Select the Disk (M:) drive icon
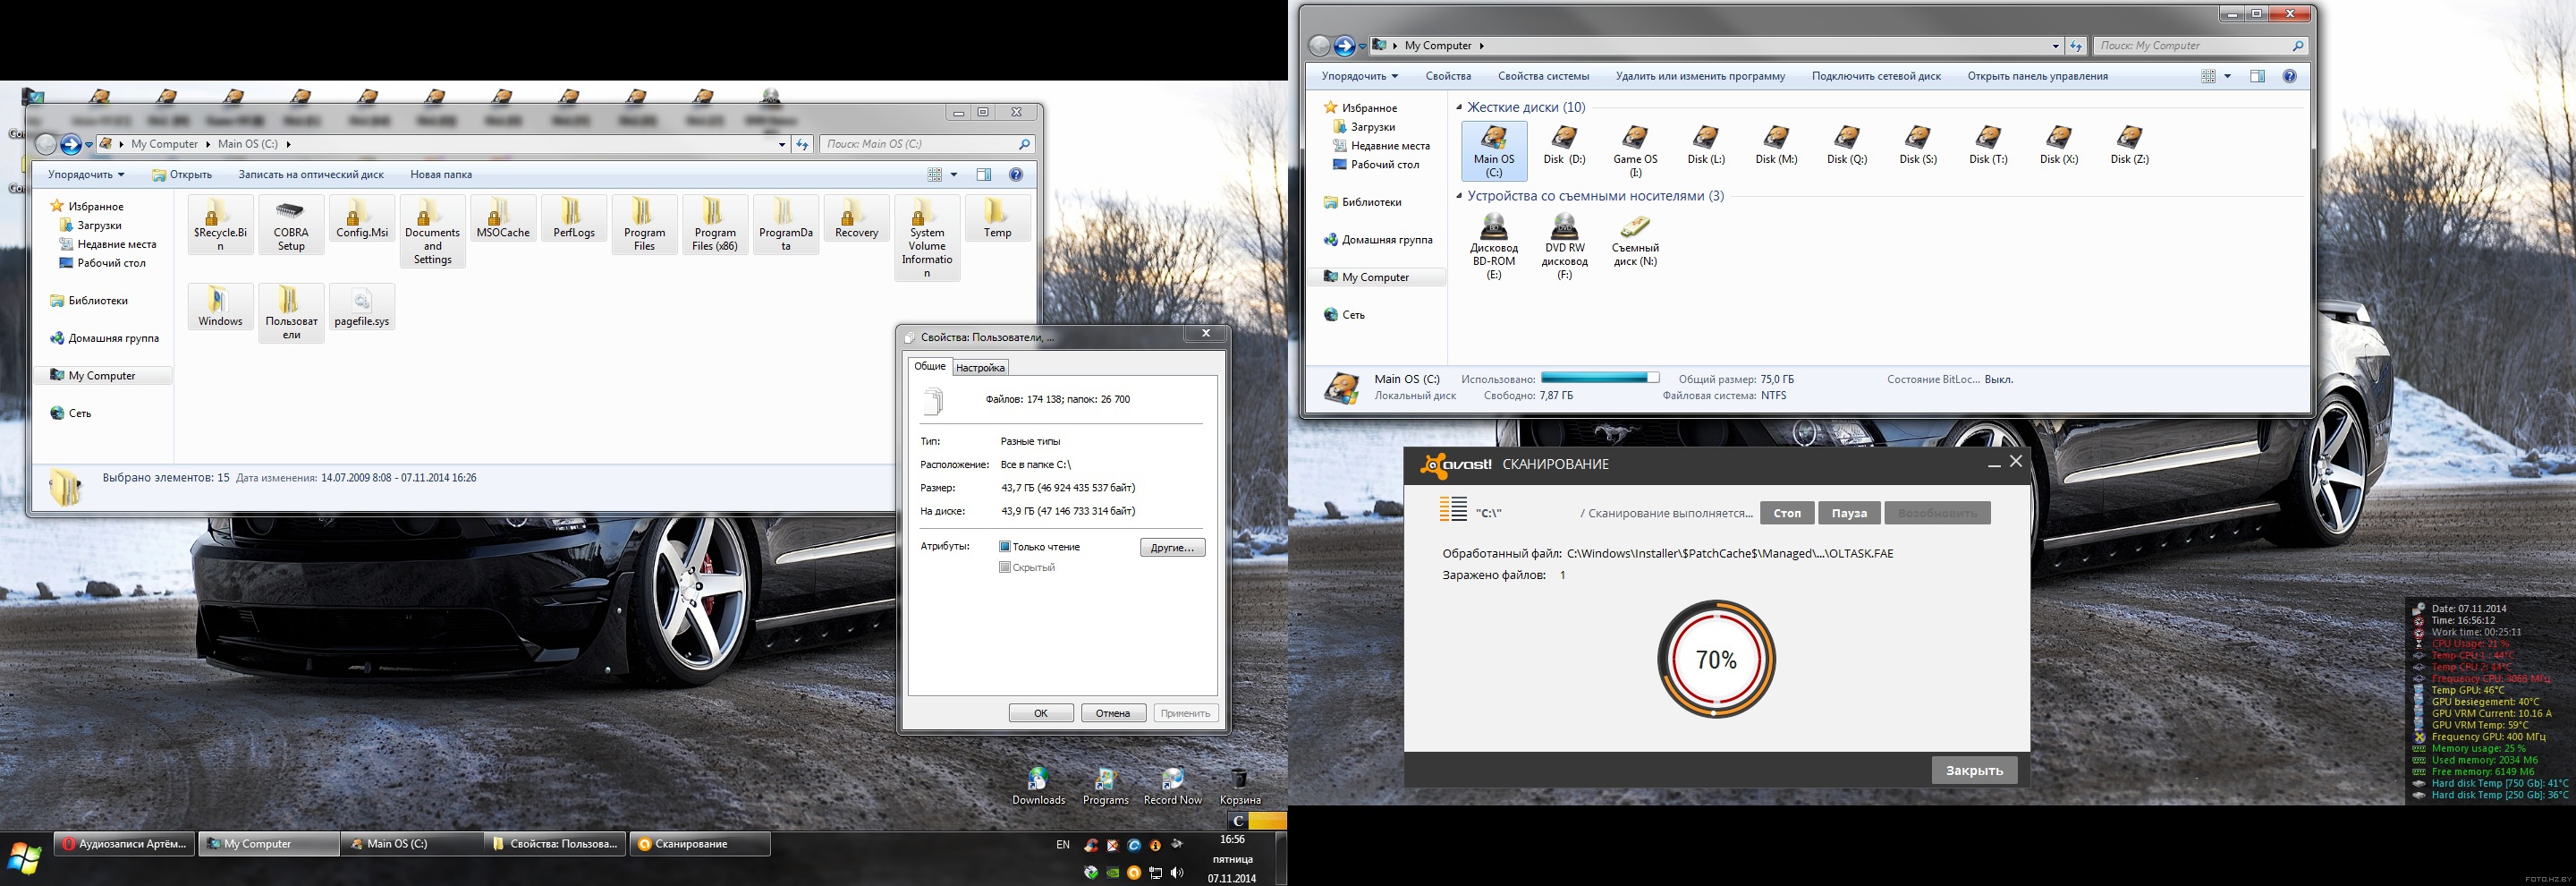The height and width of the screenshot is (886, 2576). (x=1776, y=145)
